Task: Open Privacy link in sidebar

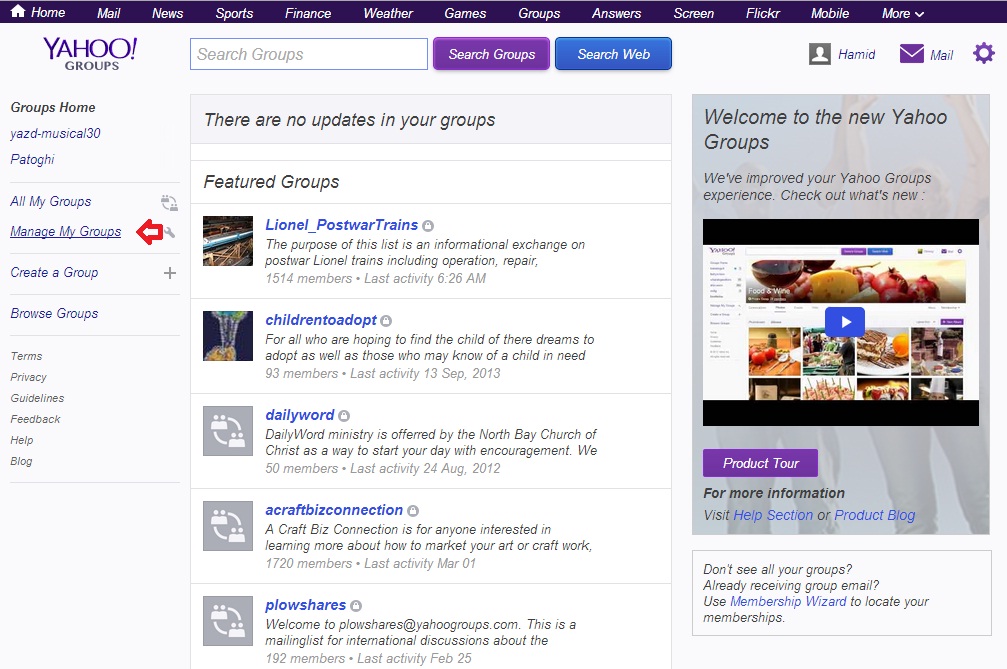Action: [x=28, y=377]
